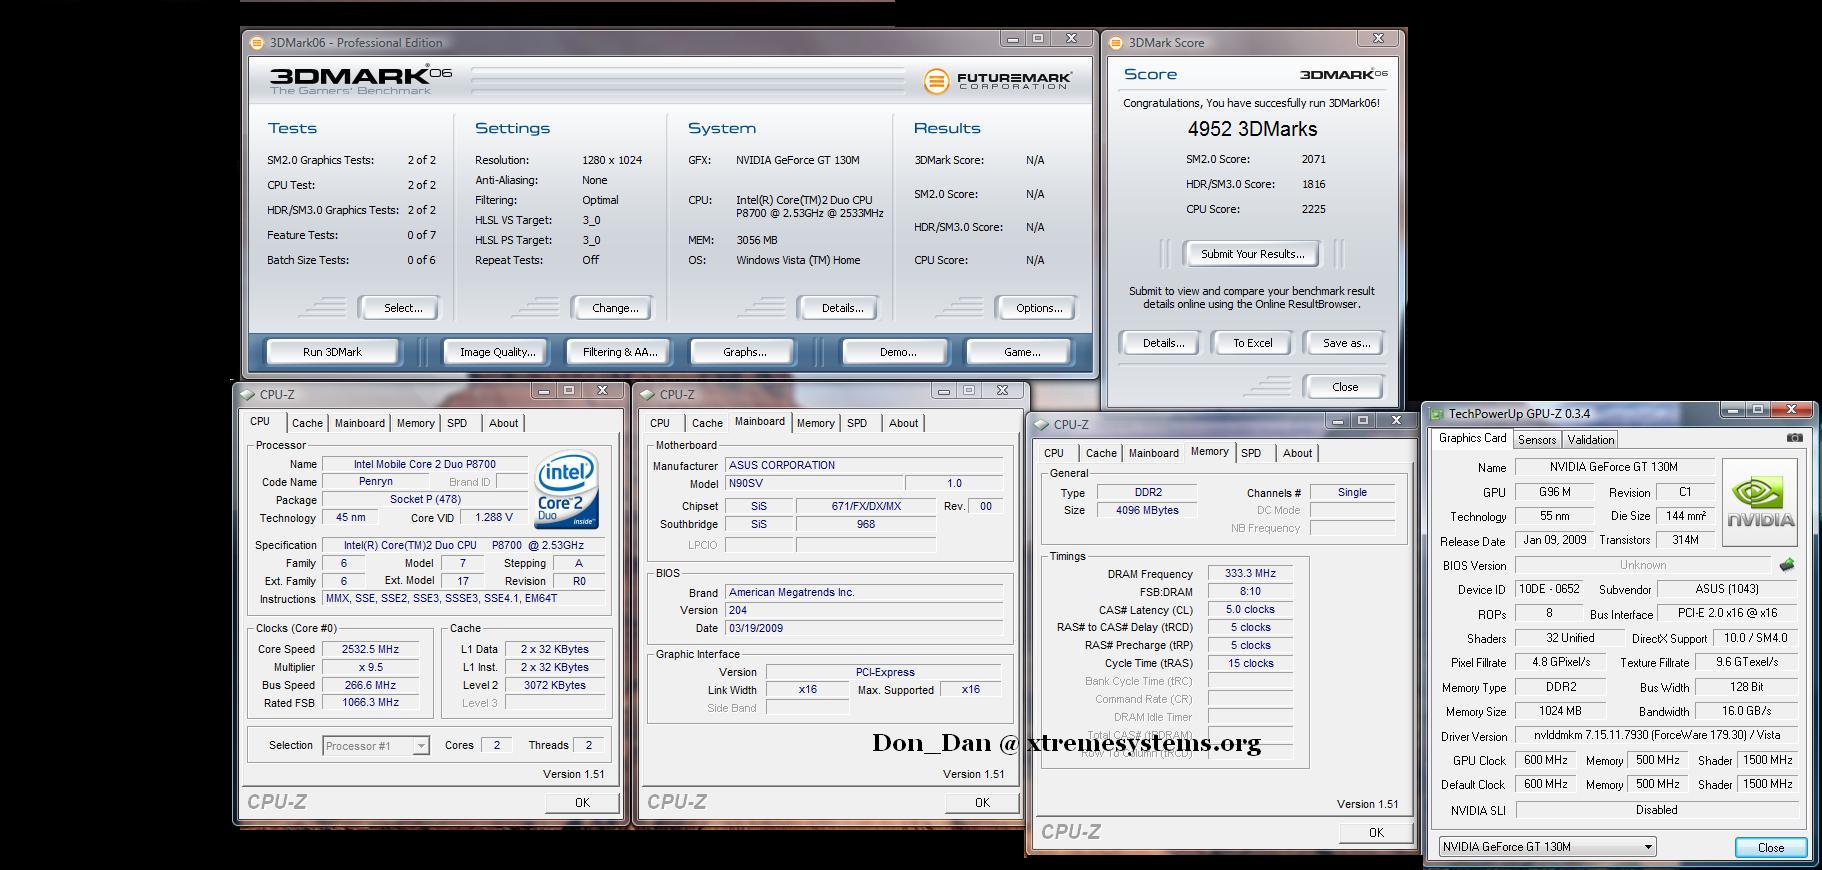The height and width of the screenshot is (870, 1822).
Task: Click OK in CPU-Z Mainboard window
Action: click(982, 802)
